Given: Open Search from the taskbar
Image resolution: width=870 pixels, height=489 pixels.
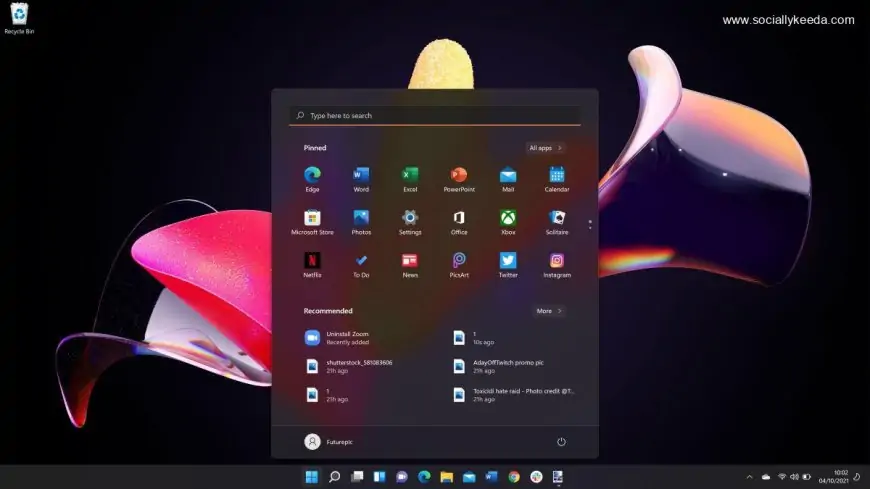Looking at the screenshot, I should (335, 477).
